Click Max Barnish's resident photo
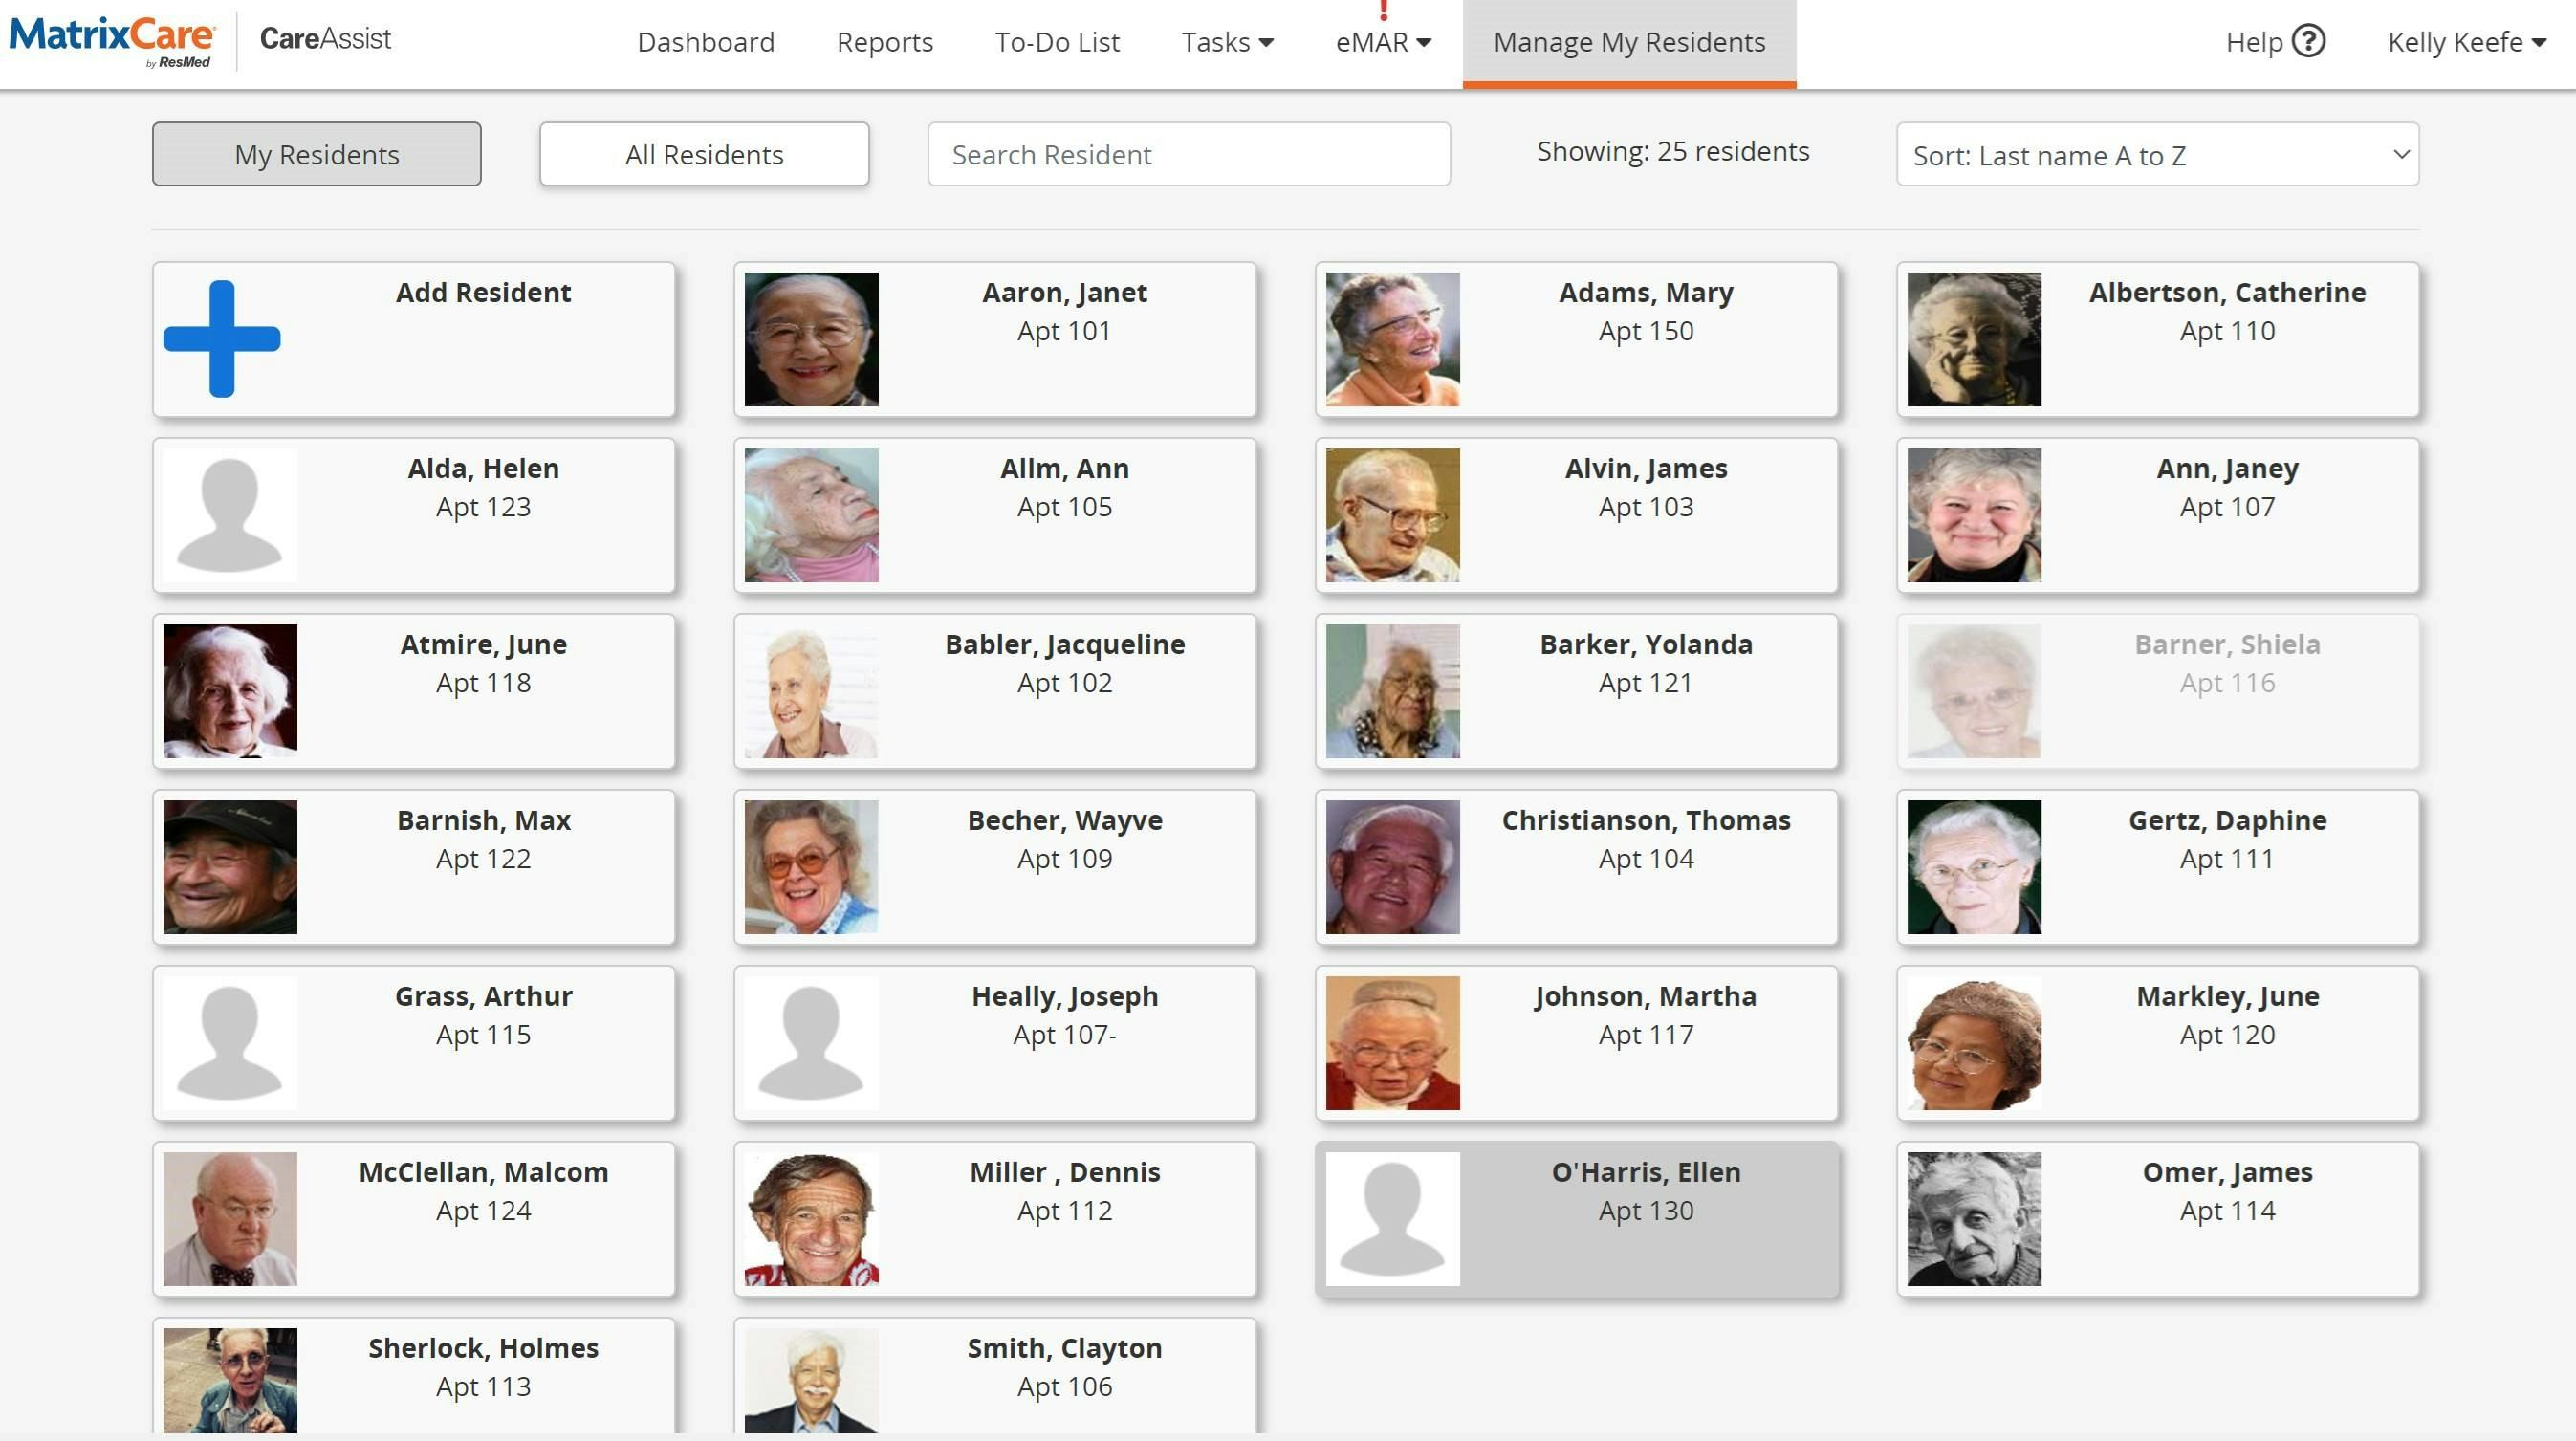 [229, 866]
